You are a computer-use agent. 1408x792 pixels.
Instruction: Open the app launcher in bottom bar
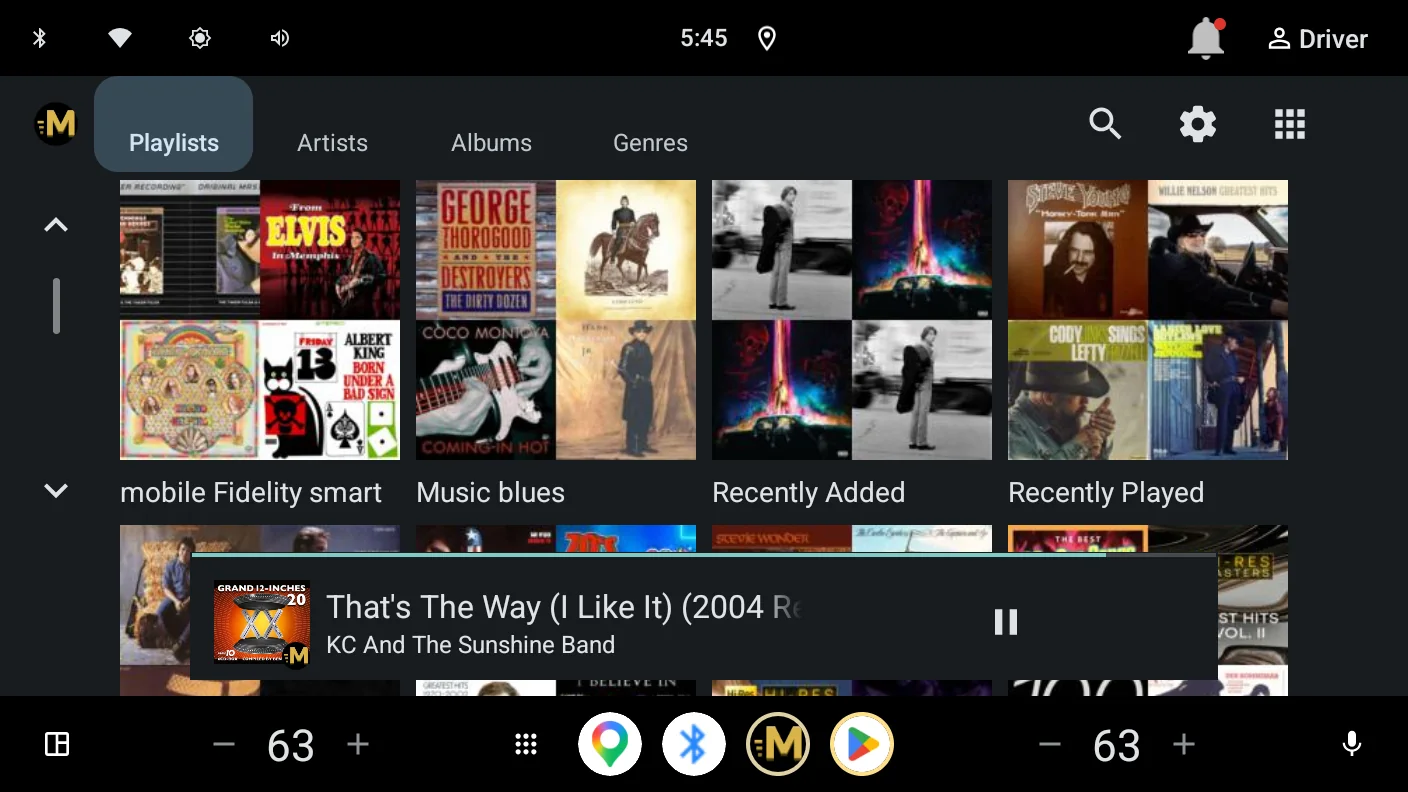point(526,744)
